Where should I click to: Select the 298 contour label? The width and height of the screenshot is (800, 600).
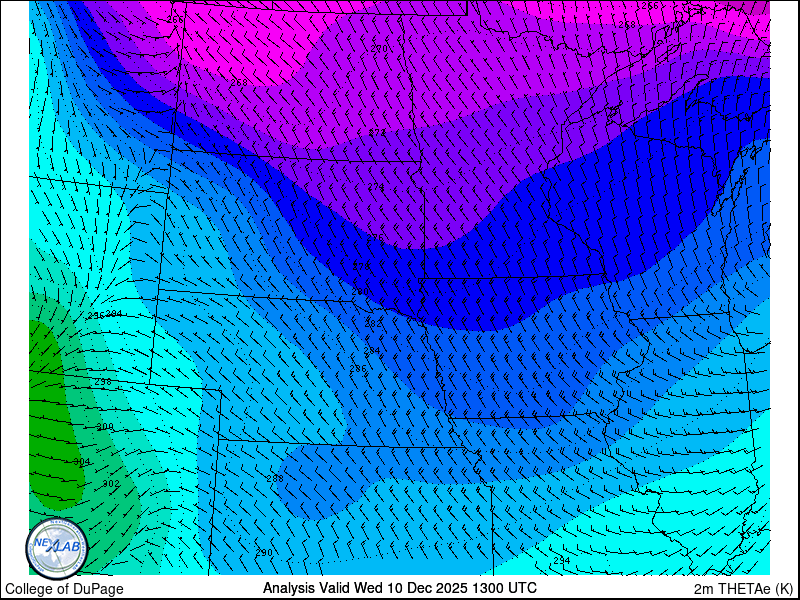103,382
